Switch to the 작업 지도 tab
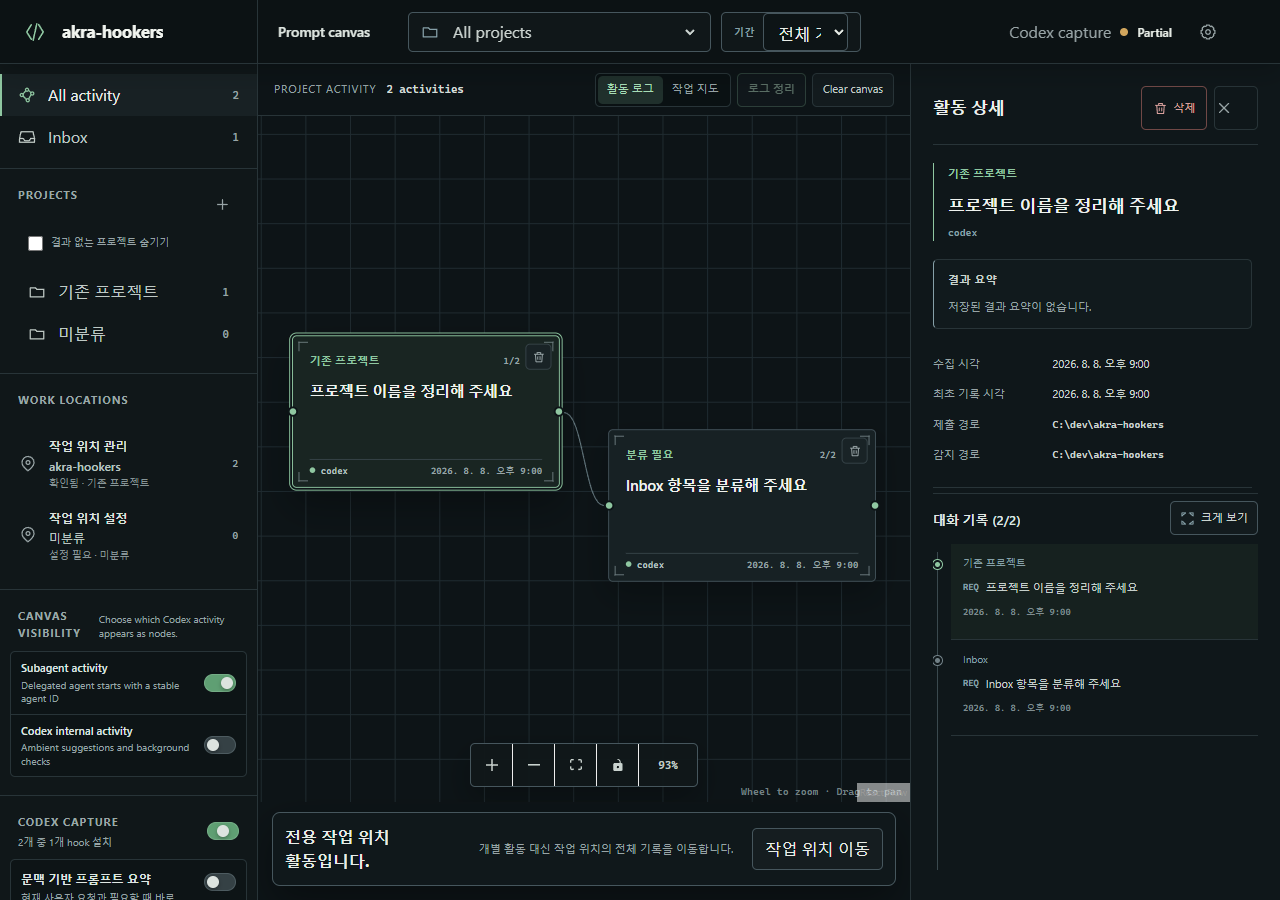This screenshot has width=1280, height=900. [695, 89]
